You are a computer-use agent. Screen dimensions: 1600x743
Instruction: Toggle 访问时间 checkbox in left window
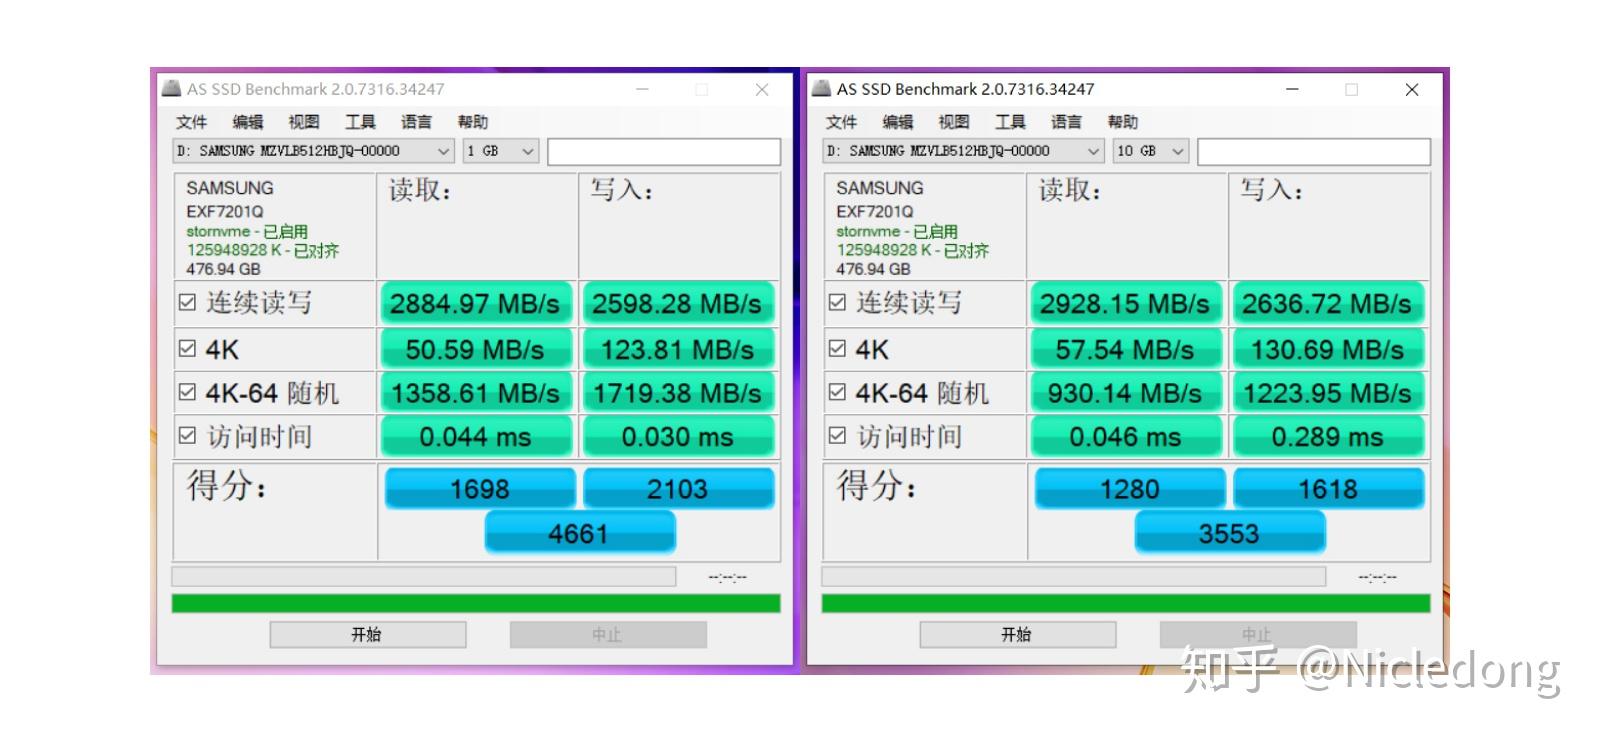(x=187, y=435)
